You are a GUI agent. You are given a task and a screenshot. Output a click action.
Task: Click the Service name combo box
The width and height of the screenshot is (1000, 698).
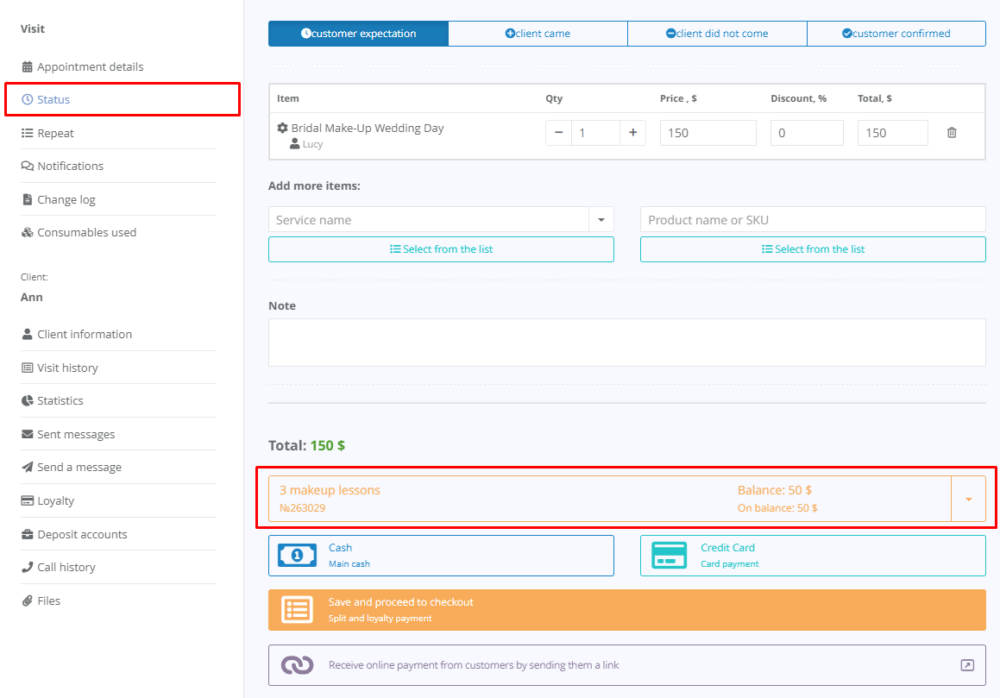click(x=429, y=219)
